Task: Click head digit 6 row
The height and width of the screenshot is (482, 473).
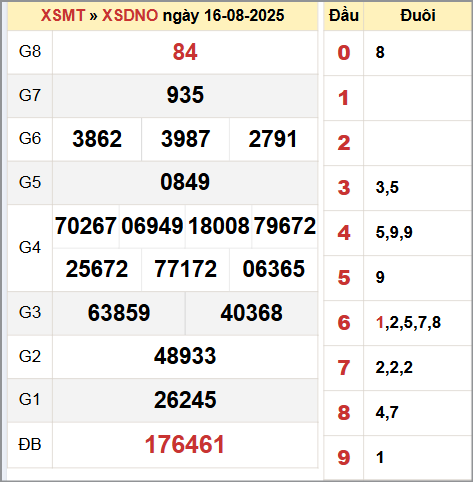Action: pos(398,323)
